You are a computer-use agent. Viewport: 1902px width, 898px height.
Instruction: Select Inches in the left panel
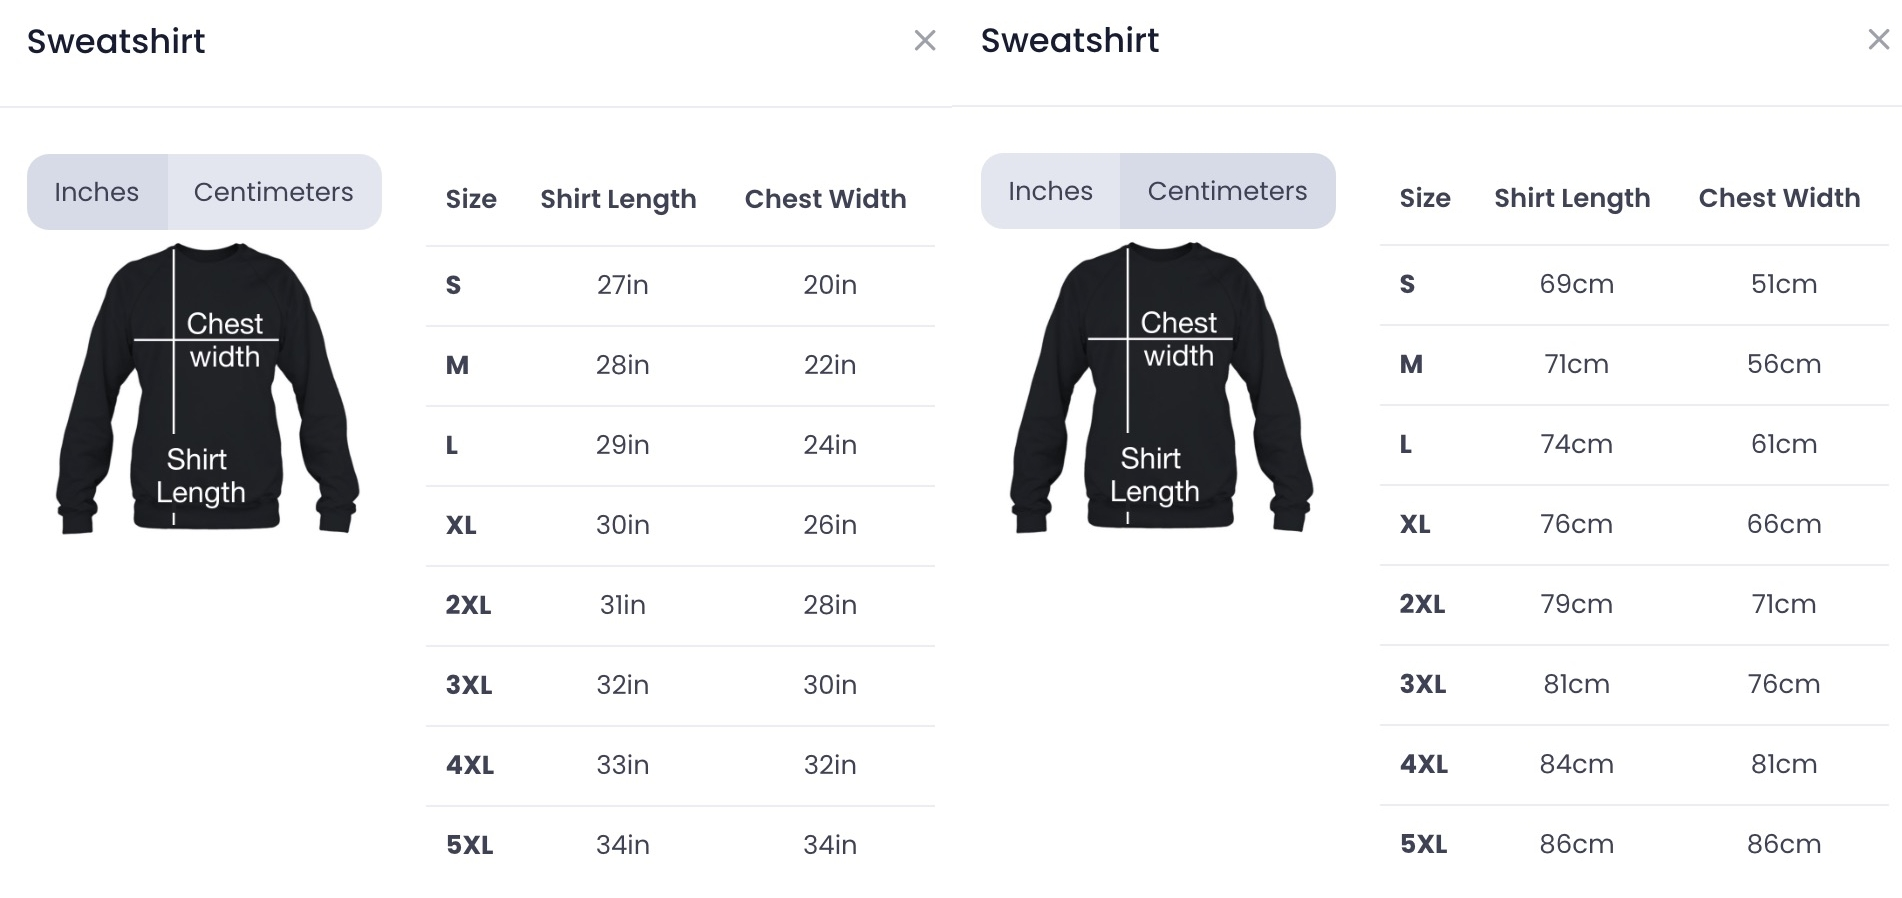pos(97,192)
